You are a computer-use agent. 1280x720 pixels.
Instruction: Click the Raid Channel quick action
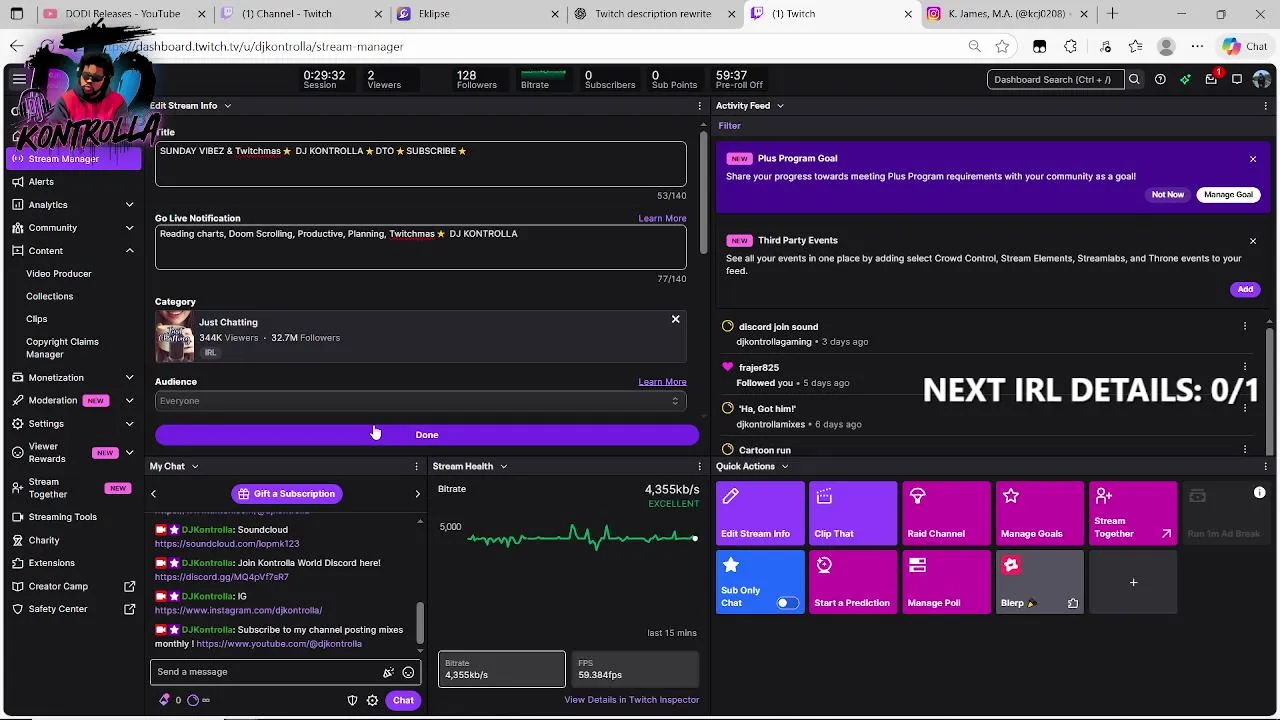click(946, 513)
